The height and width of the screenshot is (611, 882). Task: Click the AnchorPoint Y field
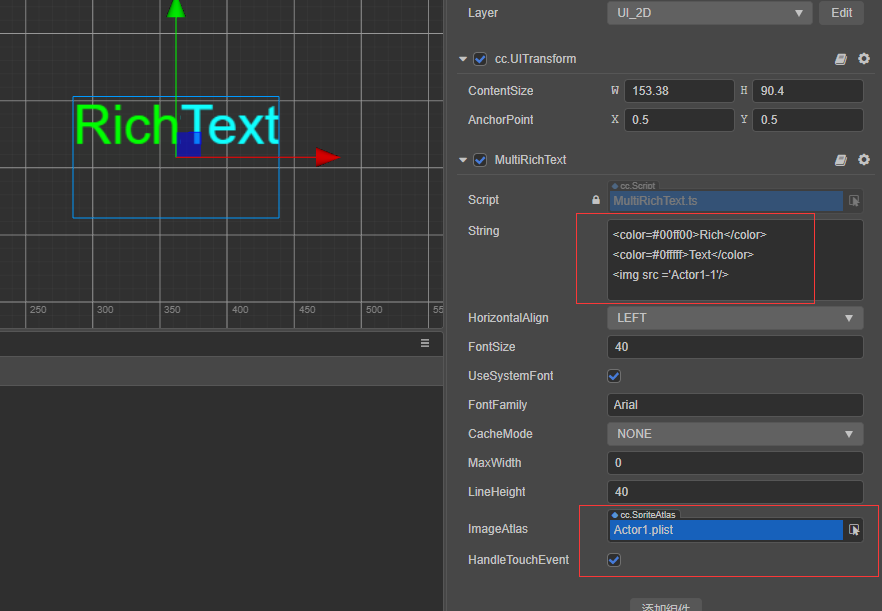(808, 120)
